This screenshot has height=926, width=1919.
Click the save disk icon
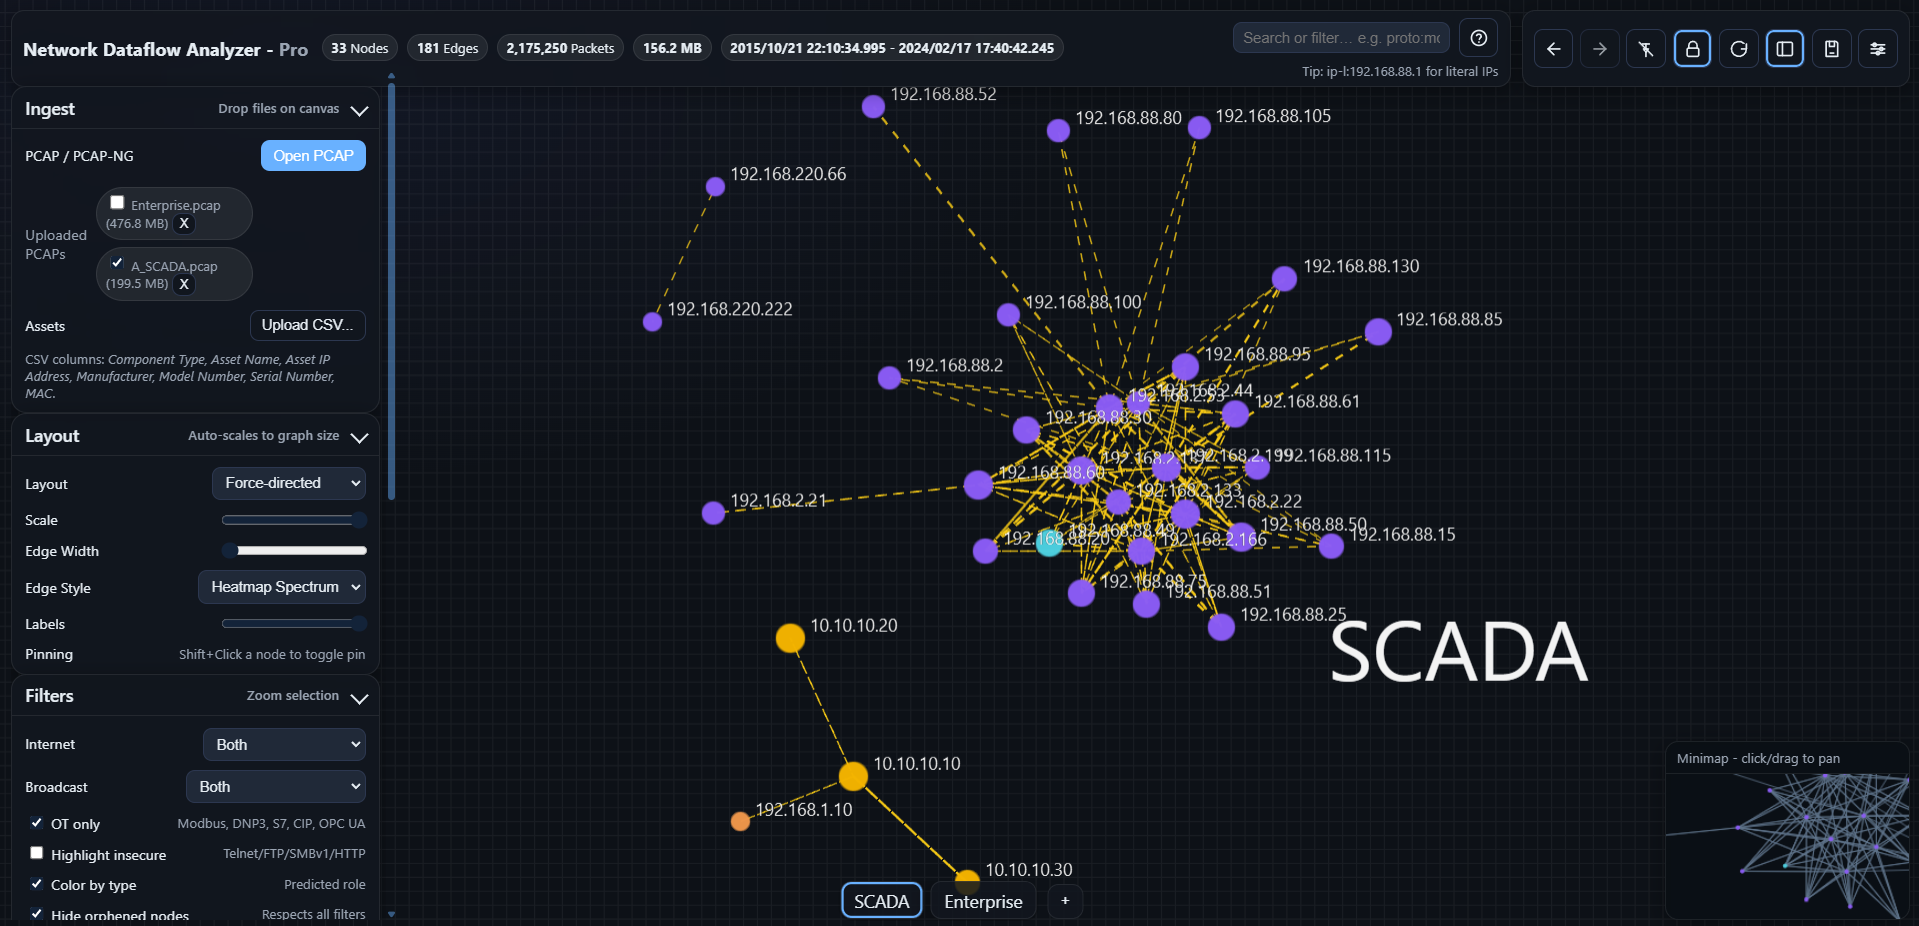tap(1831, 49)
